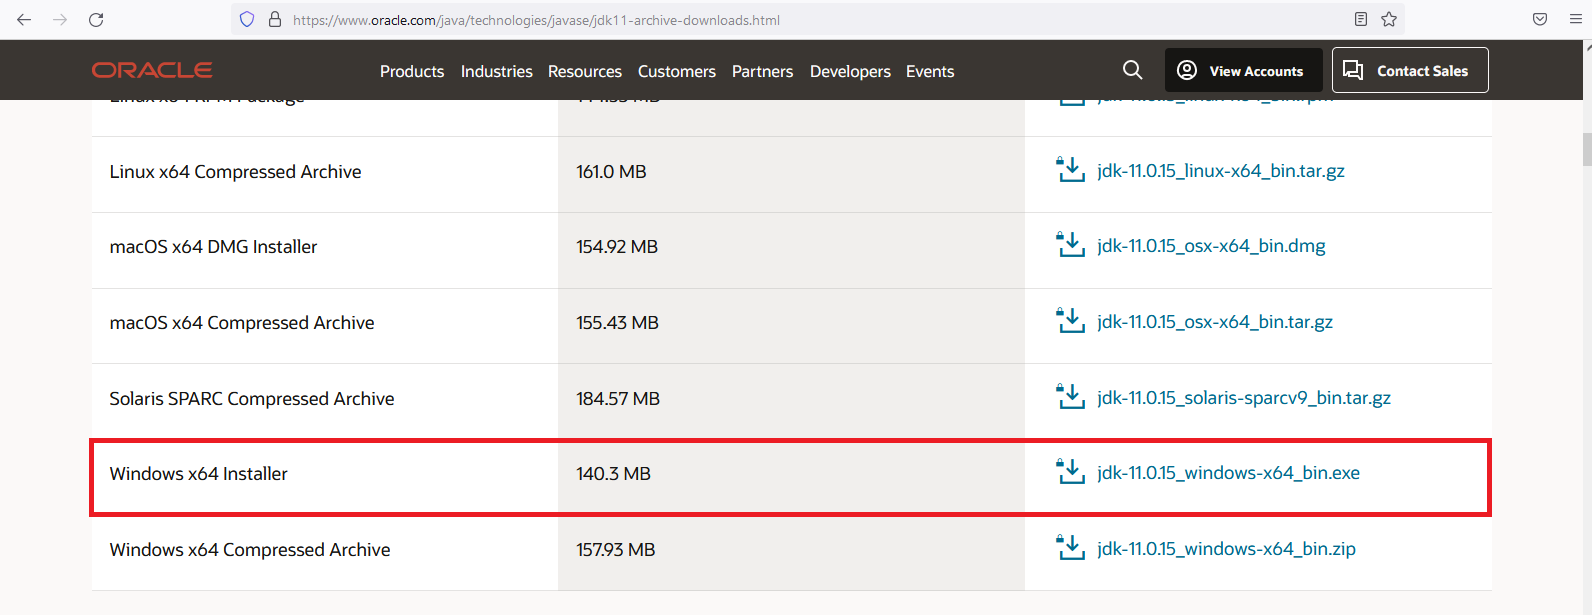Viewport: 1592px width, 615px height.
Task: Select macOS x64 Compressed Archive text
Action: (242, 323)
